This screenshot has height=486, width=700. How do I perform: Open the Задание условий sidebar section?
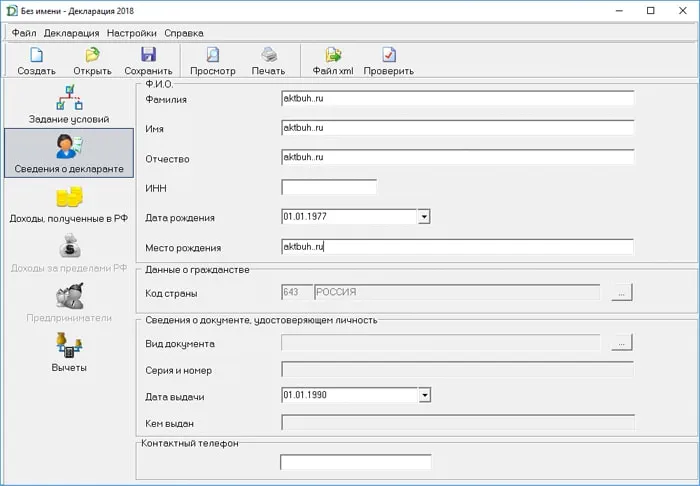68,104
